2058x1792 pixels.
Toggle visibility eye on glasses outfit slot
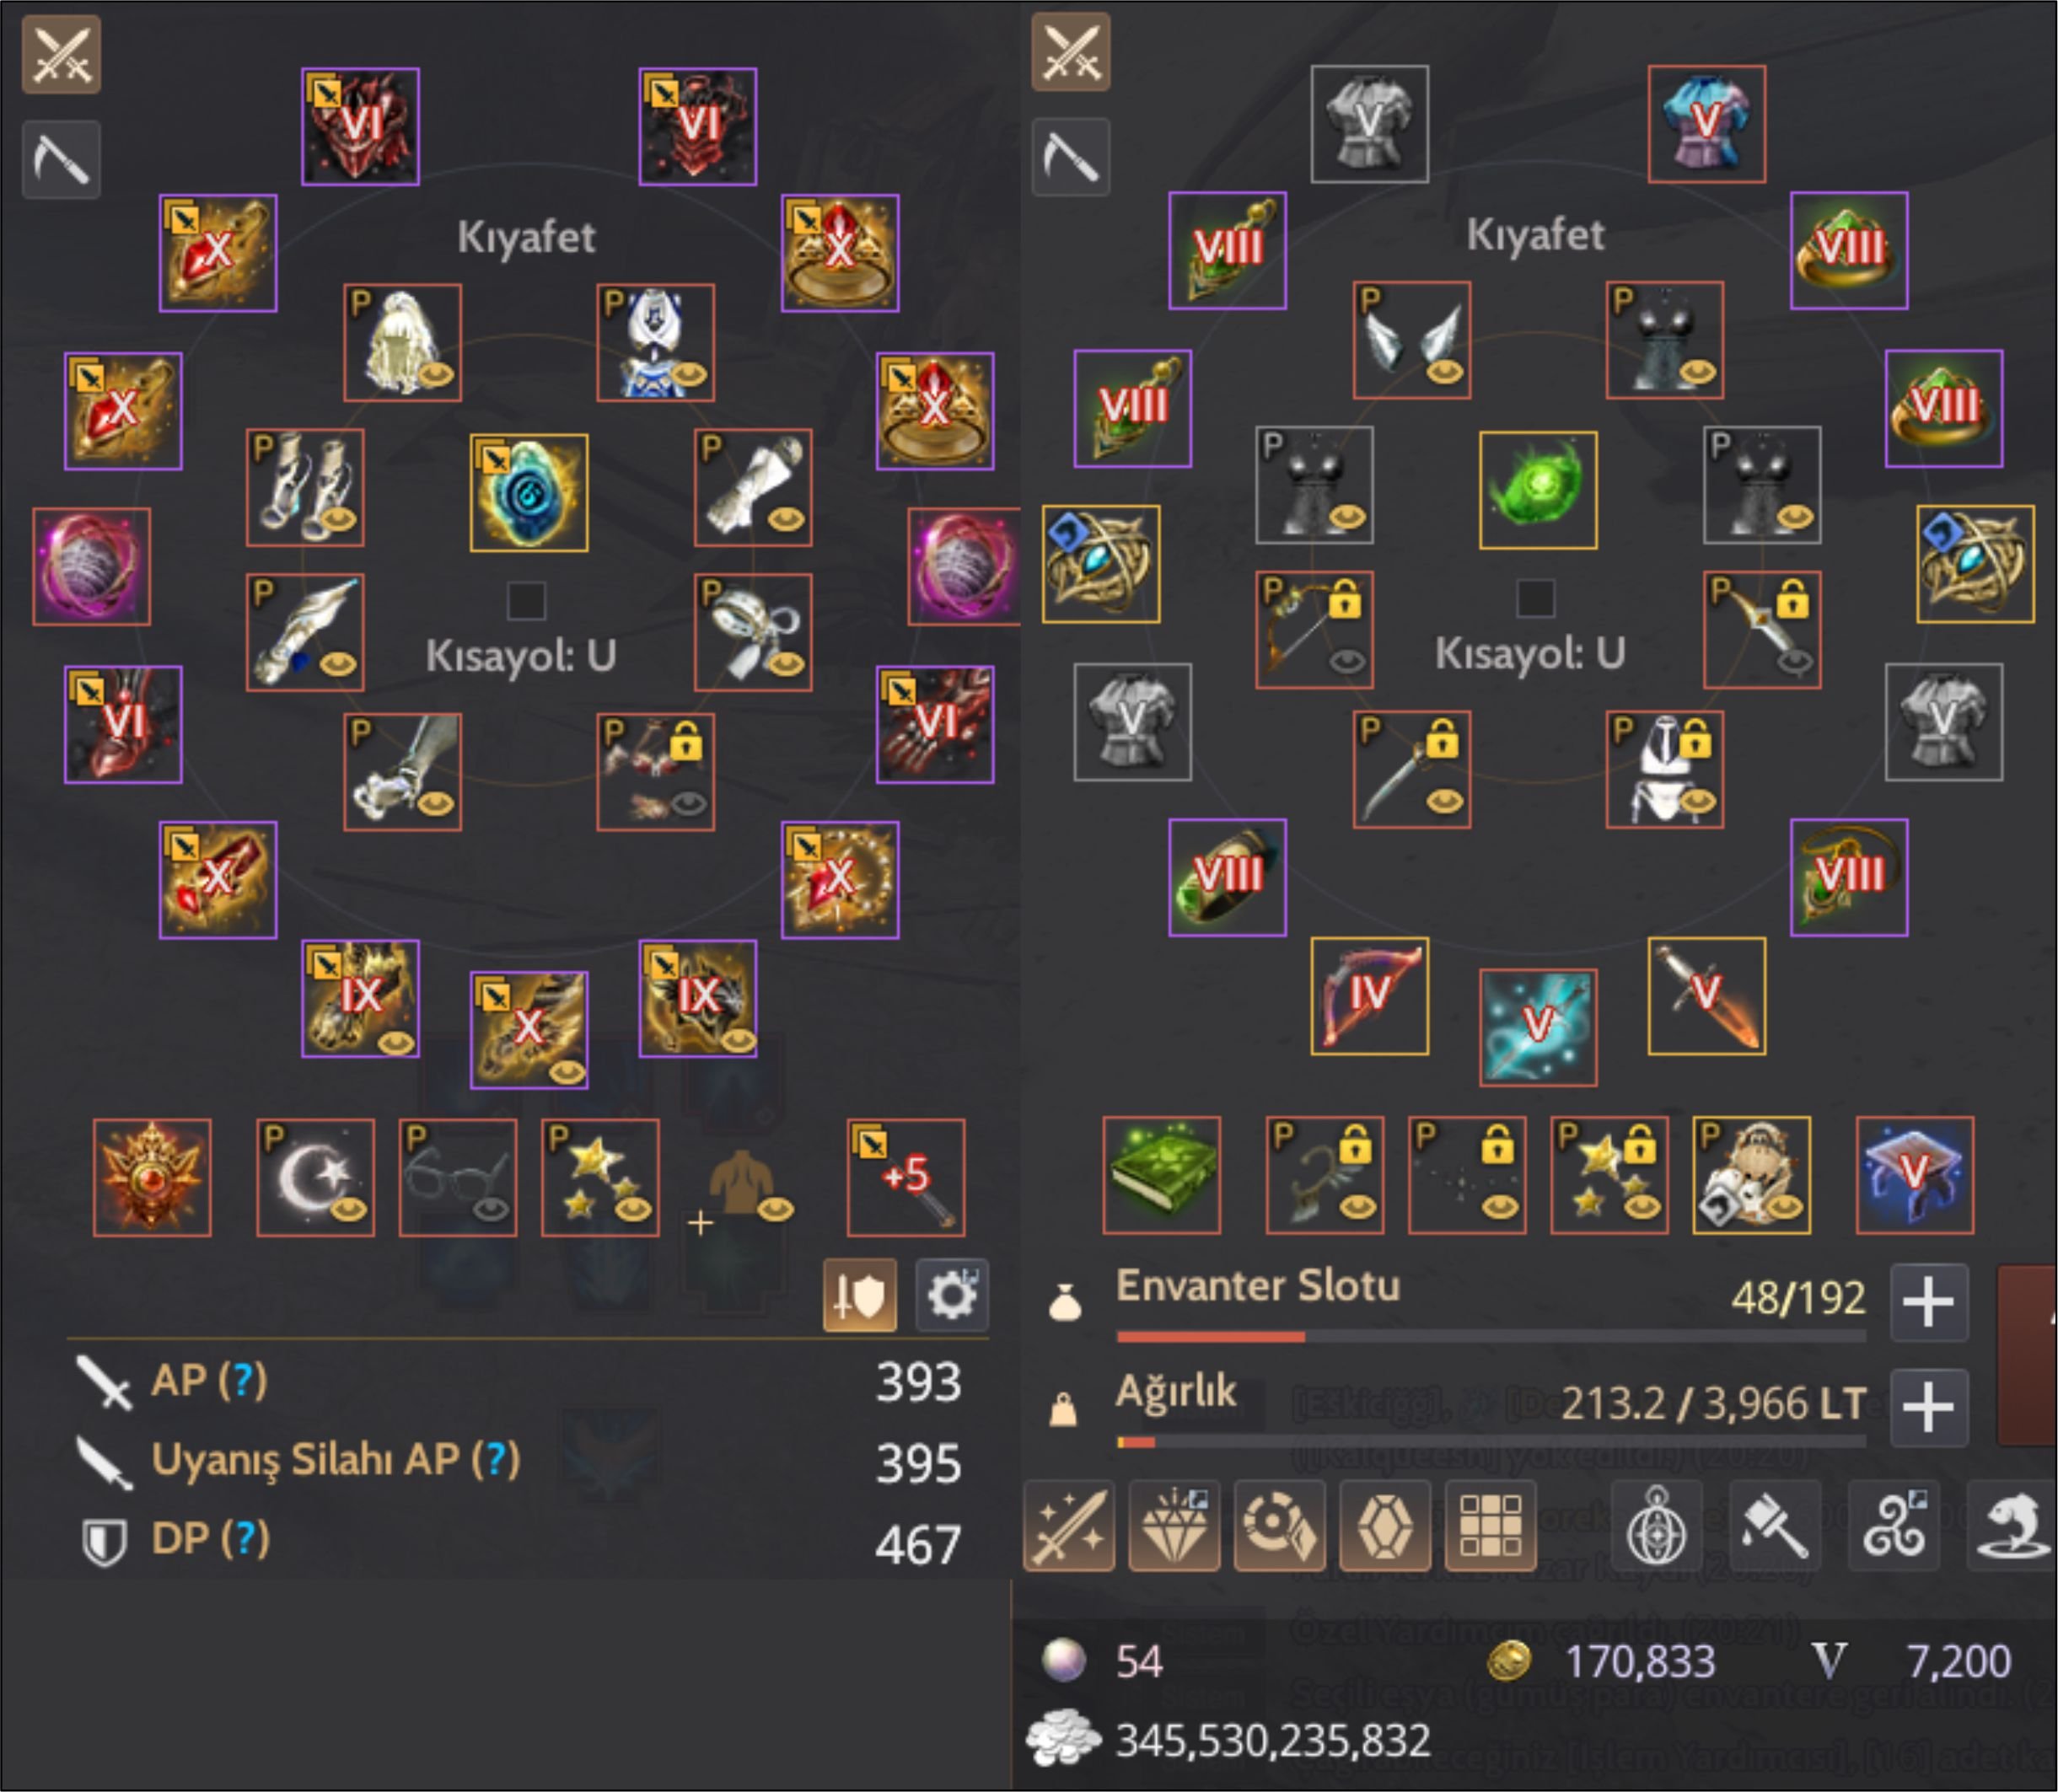pos(490,1211)
